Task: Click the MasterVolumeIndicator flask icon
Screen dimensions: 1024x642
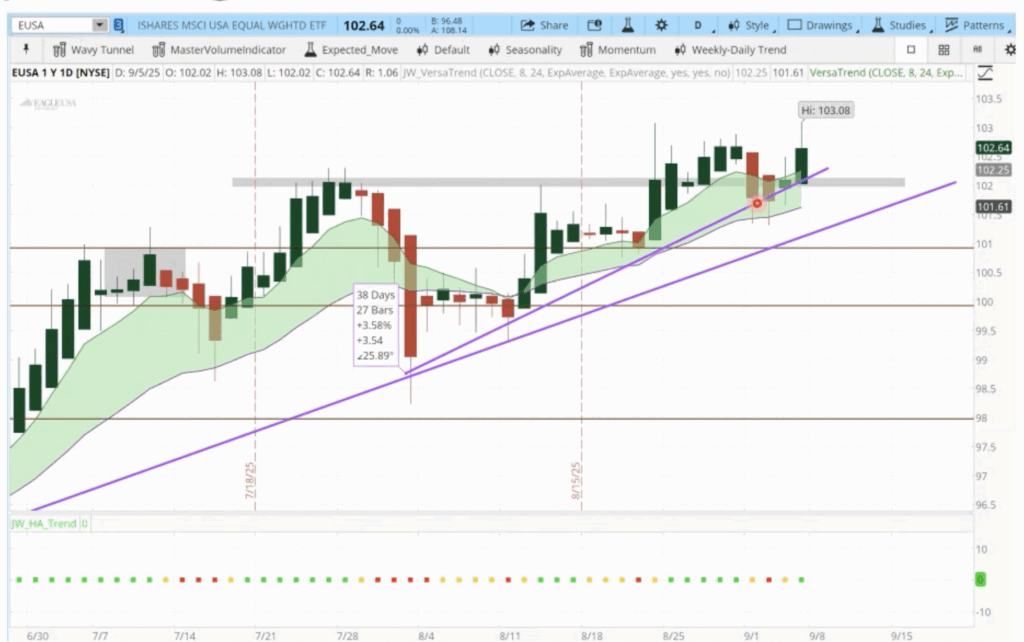Action: [159, 50]
